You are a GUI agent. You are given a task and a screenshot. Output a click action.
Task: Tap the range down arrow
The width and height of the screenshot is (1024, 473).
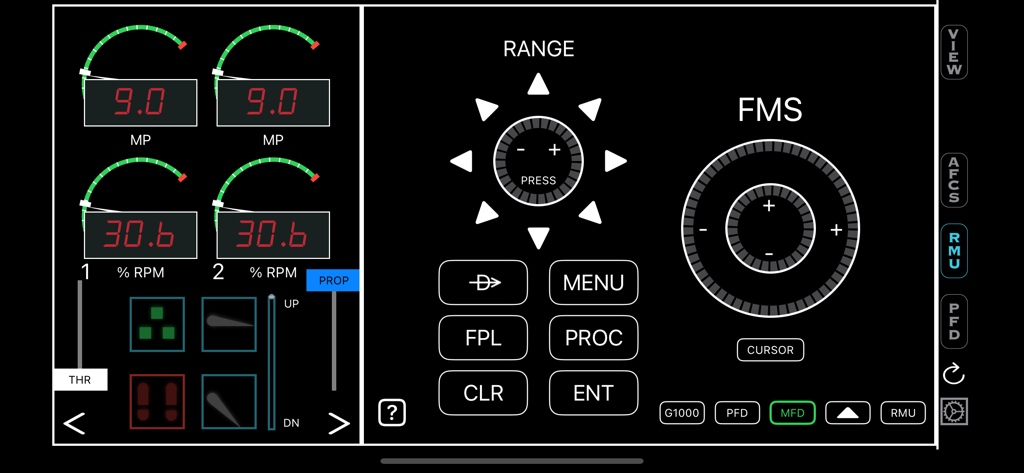point(538,238)
